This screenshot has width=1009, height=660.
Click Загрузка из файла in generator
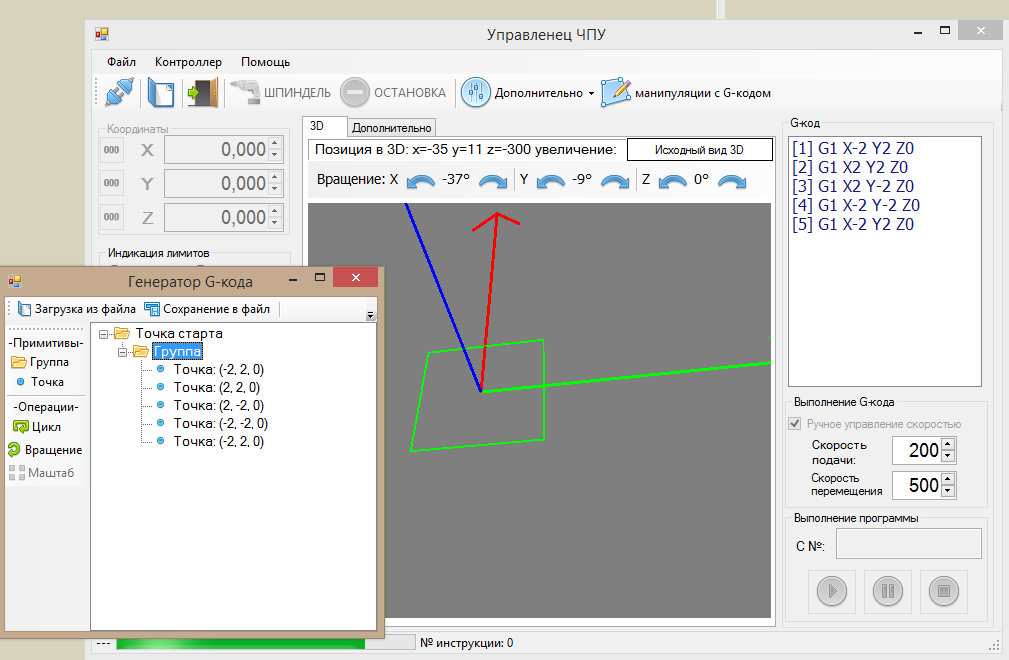pyautogui.click(x=77, y=309)
